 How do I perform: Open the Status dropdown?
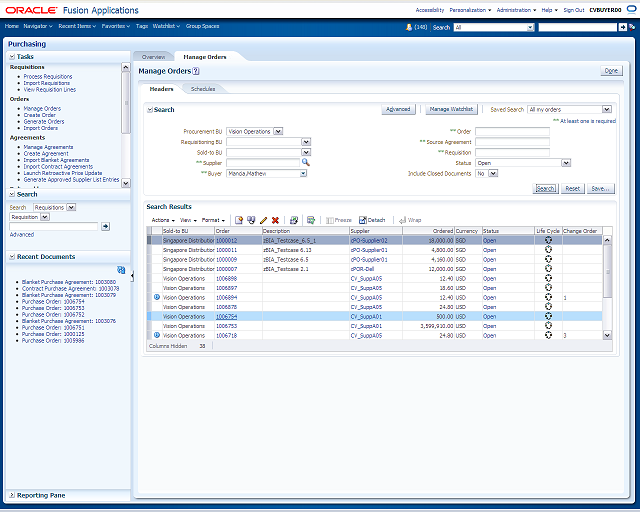click(566, 163)
